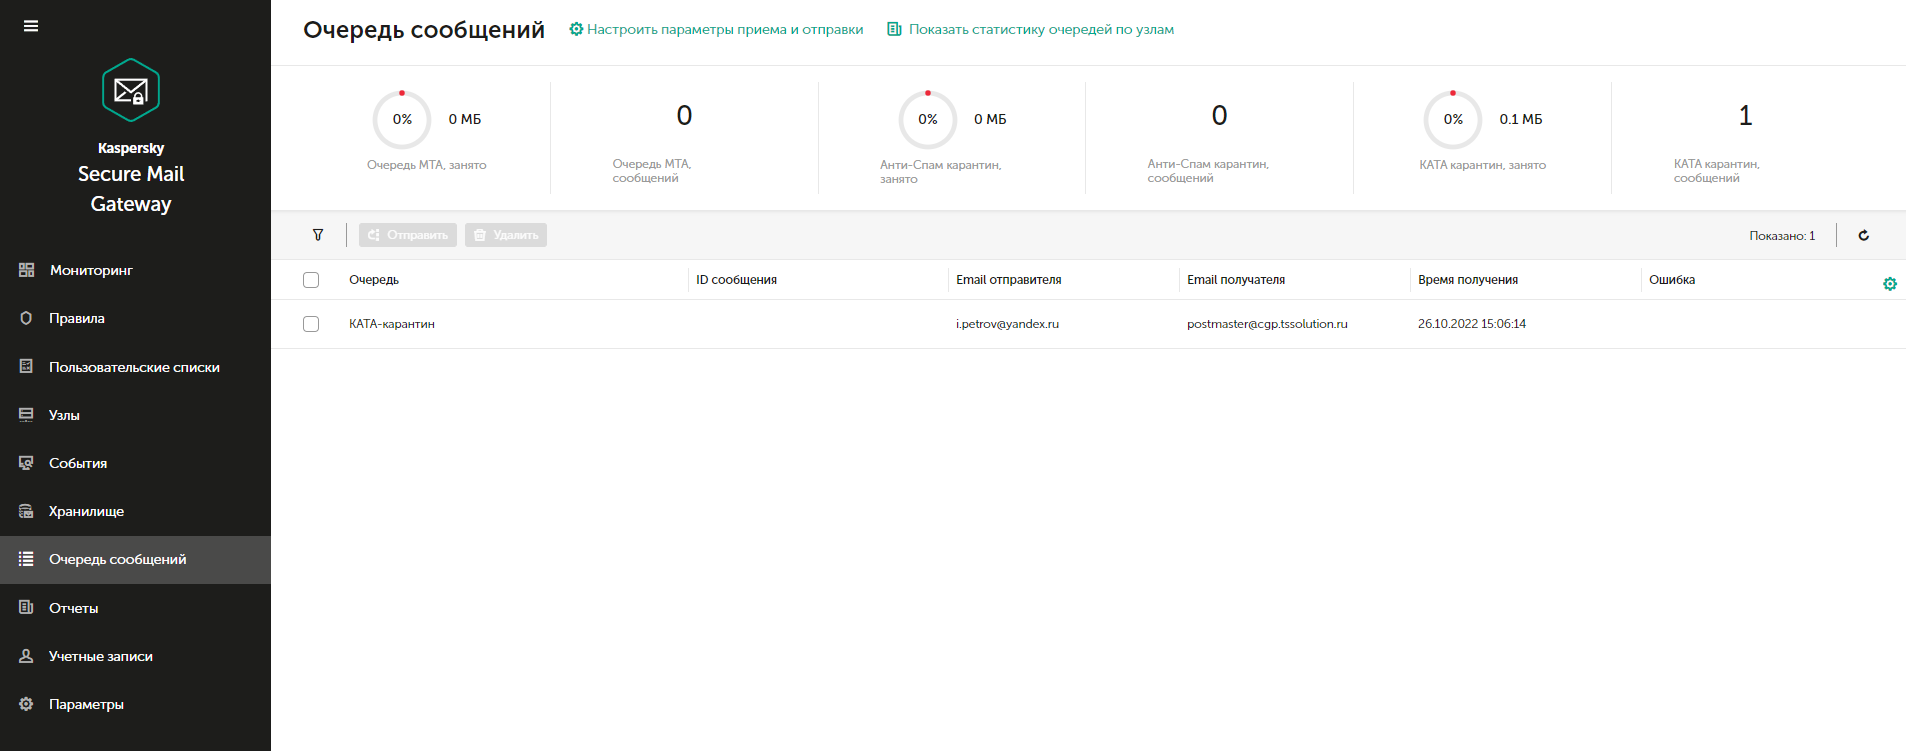Click the Очередь сообщений page title
The height and width of the screenshot is (751, 1906).
(424, 30)
